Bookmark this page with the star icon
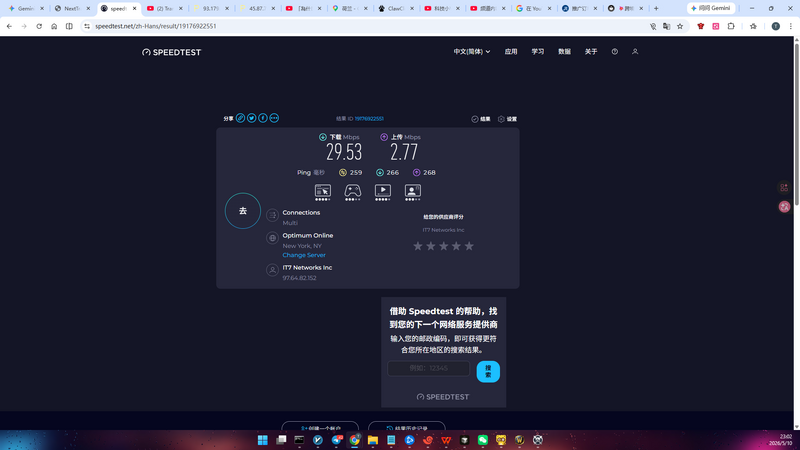 tap(680, 26)
